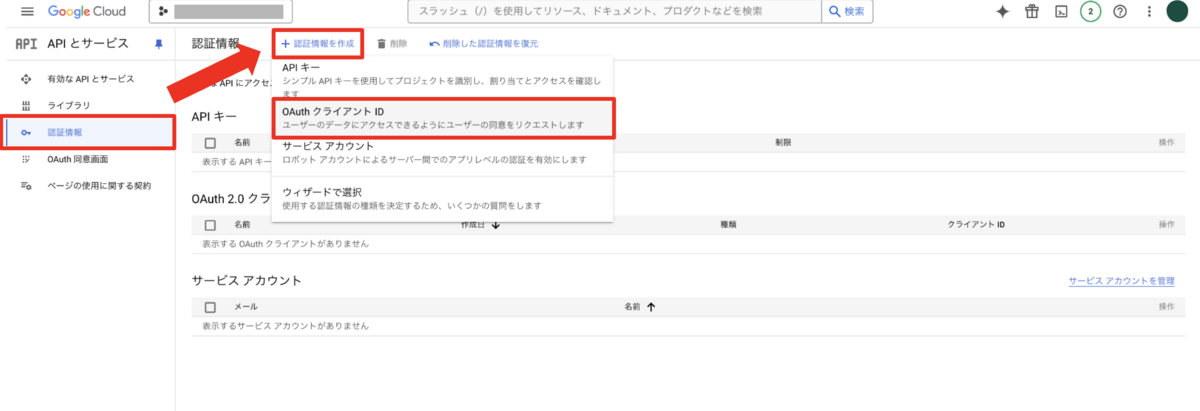This screenshot has width=1200, height=411.
Task: Click the resource search input field
Action: click(x=615, y=11)
